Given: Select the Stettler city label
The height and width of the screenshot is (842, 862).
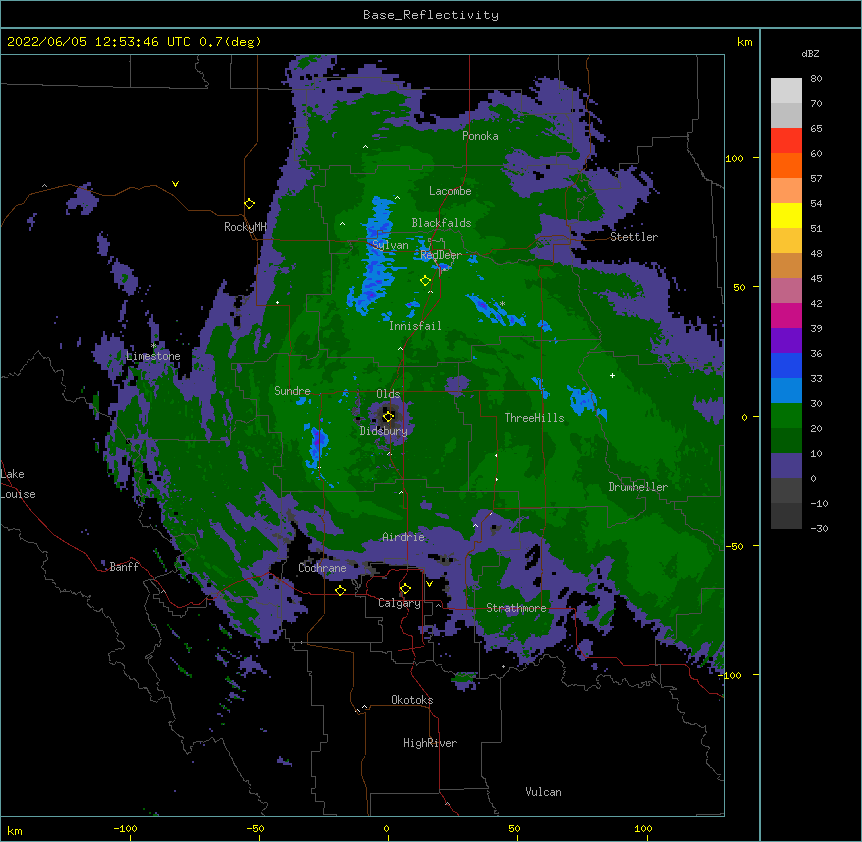Looking at the screenshot, I should [634, 237].
